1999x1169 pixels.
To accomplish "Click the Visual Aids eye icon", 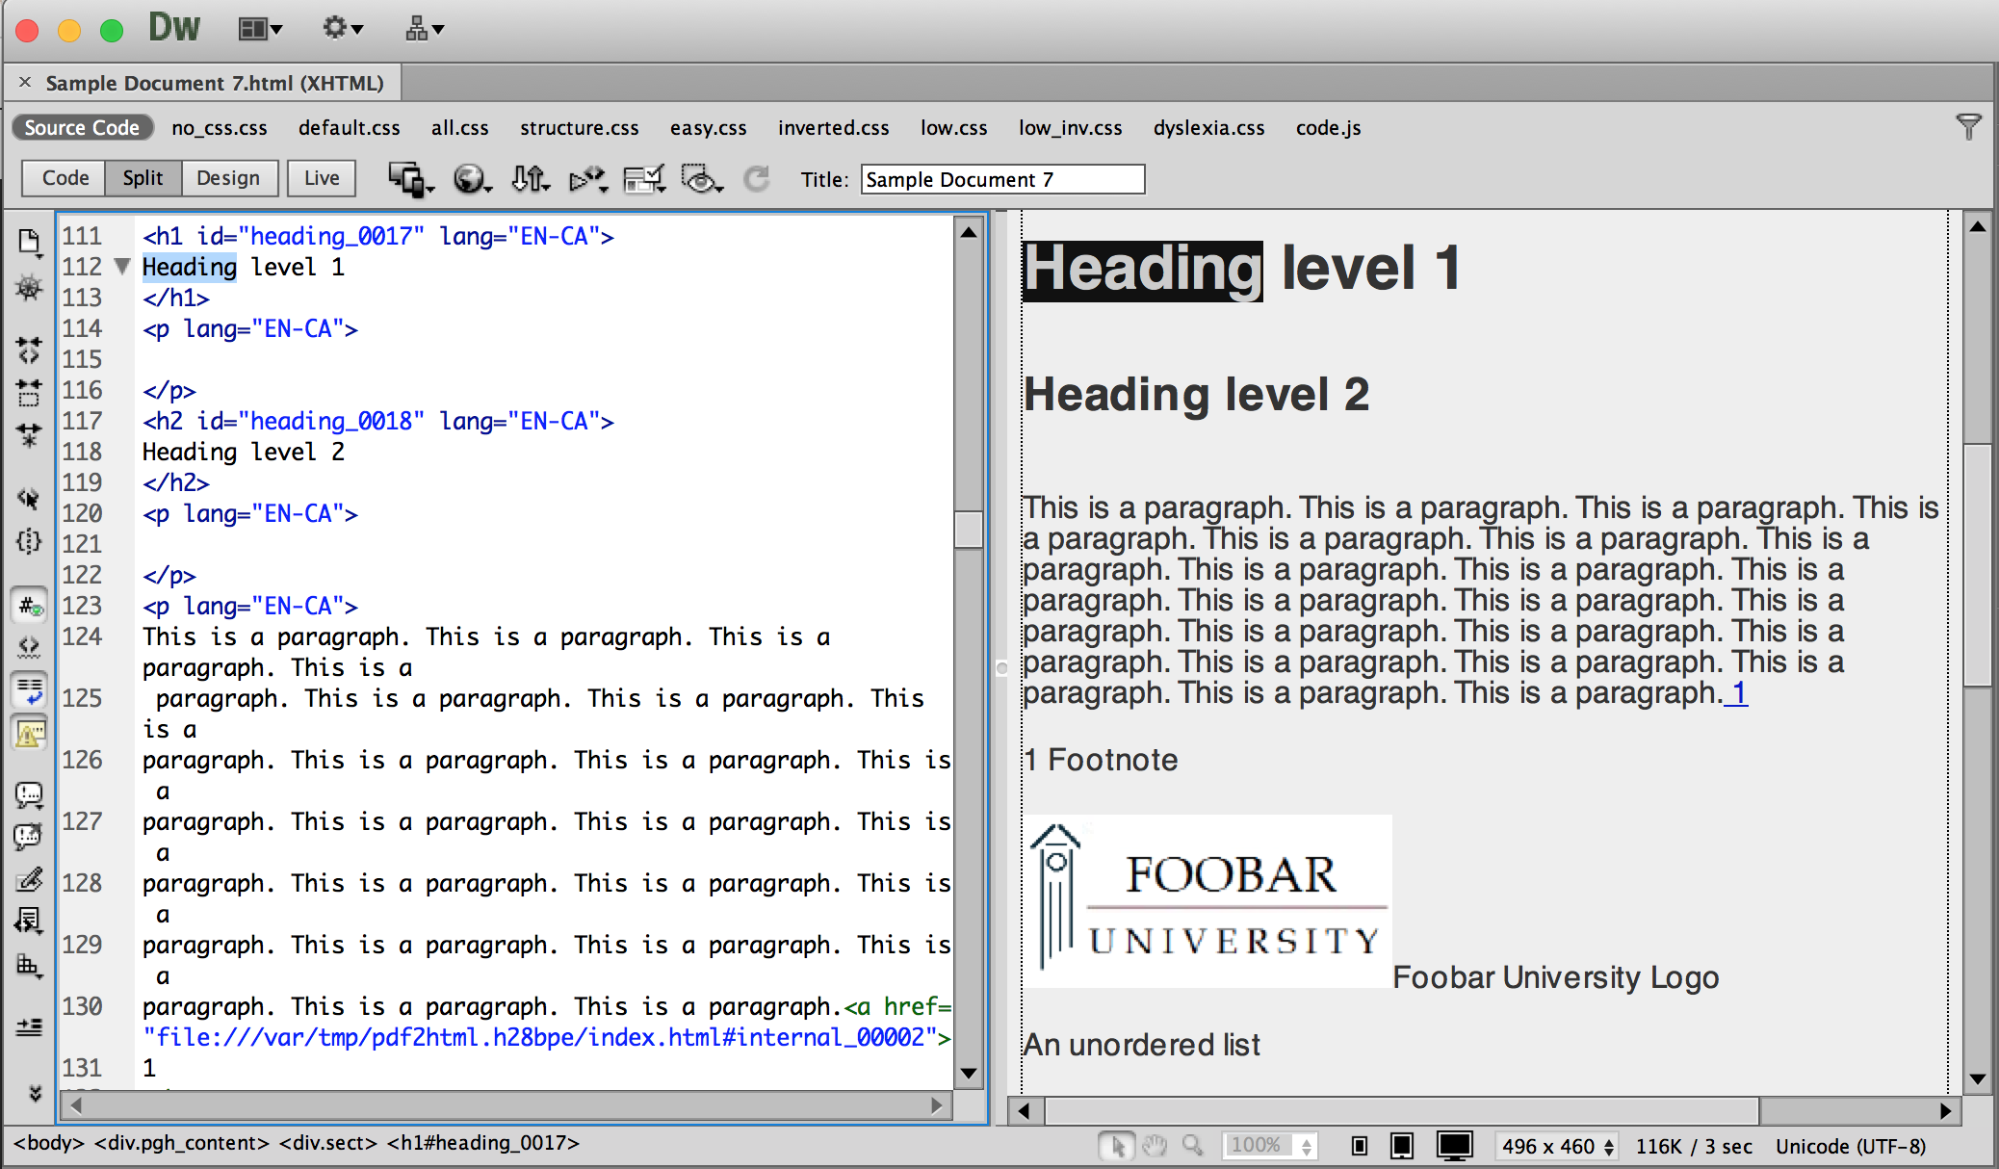I will tap(701, 179).
